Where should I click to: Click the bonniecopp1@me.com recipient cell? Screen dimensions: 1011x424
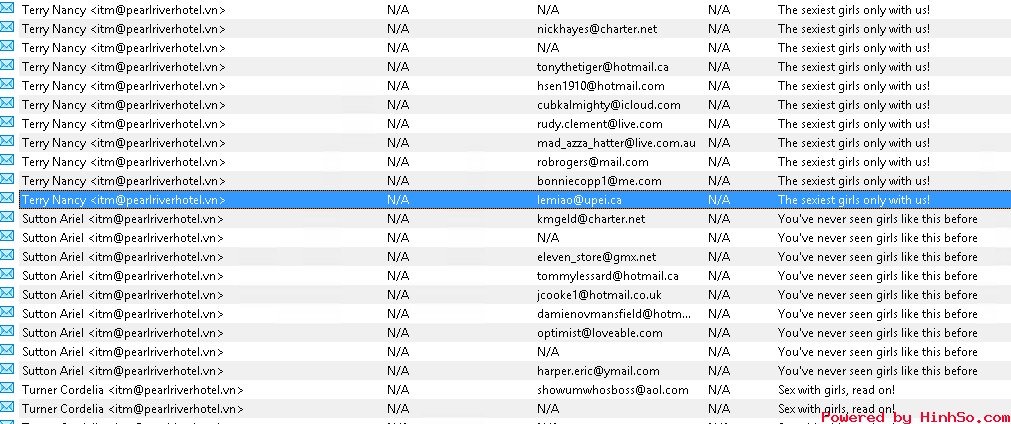click(599, 181)
